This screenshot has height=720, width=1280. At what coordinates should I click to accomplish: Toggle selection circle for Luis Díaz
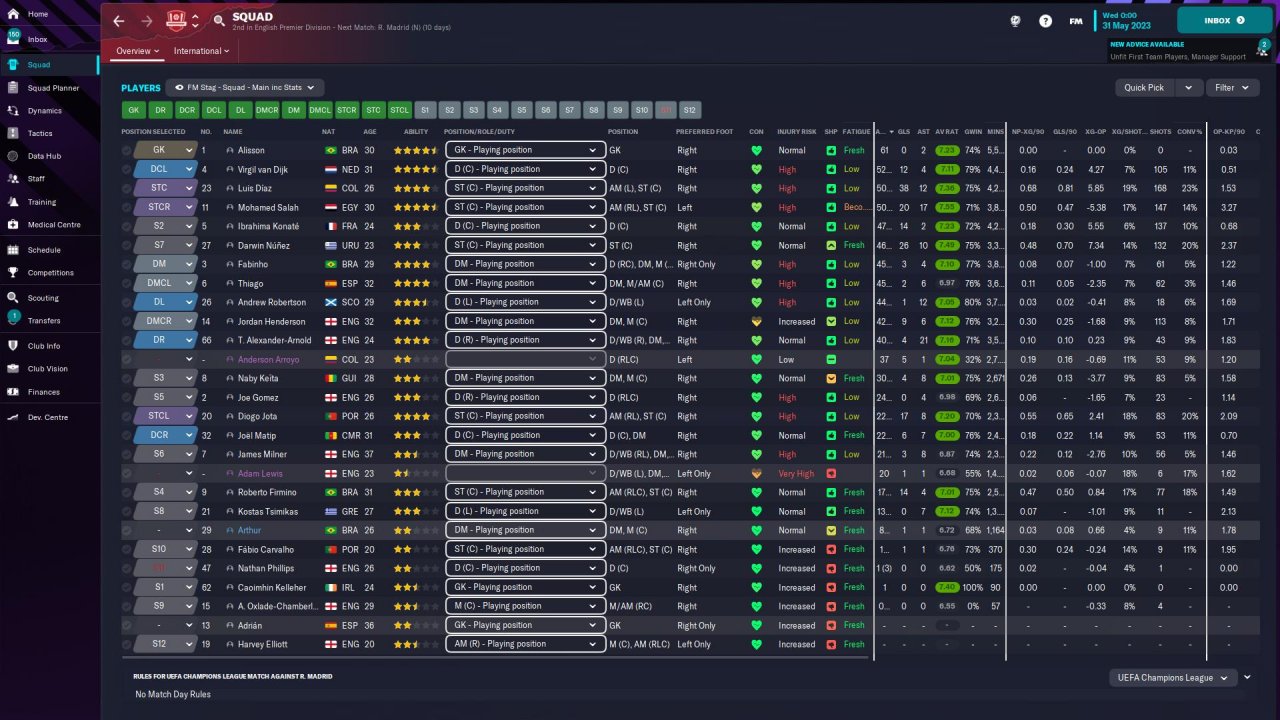[126, 188]
